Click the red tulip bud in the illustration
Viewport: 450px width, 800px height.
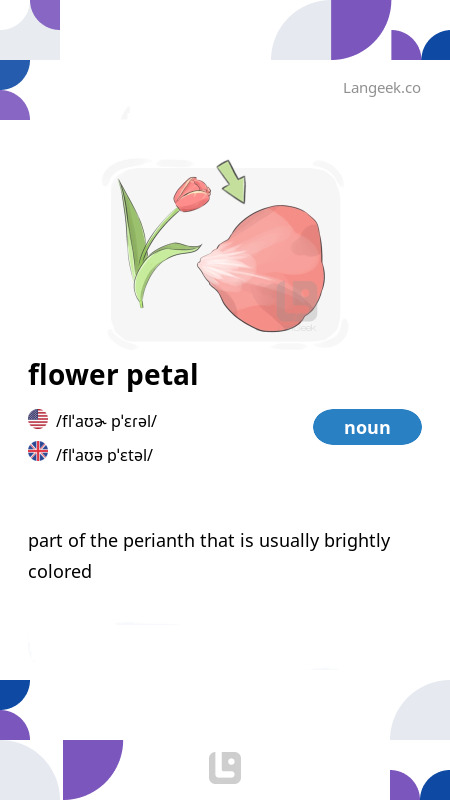pyautogui.click(x=192, y=194)
